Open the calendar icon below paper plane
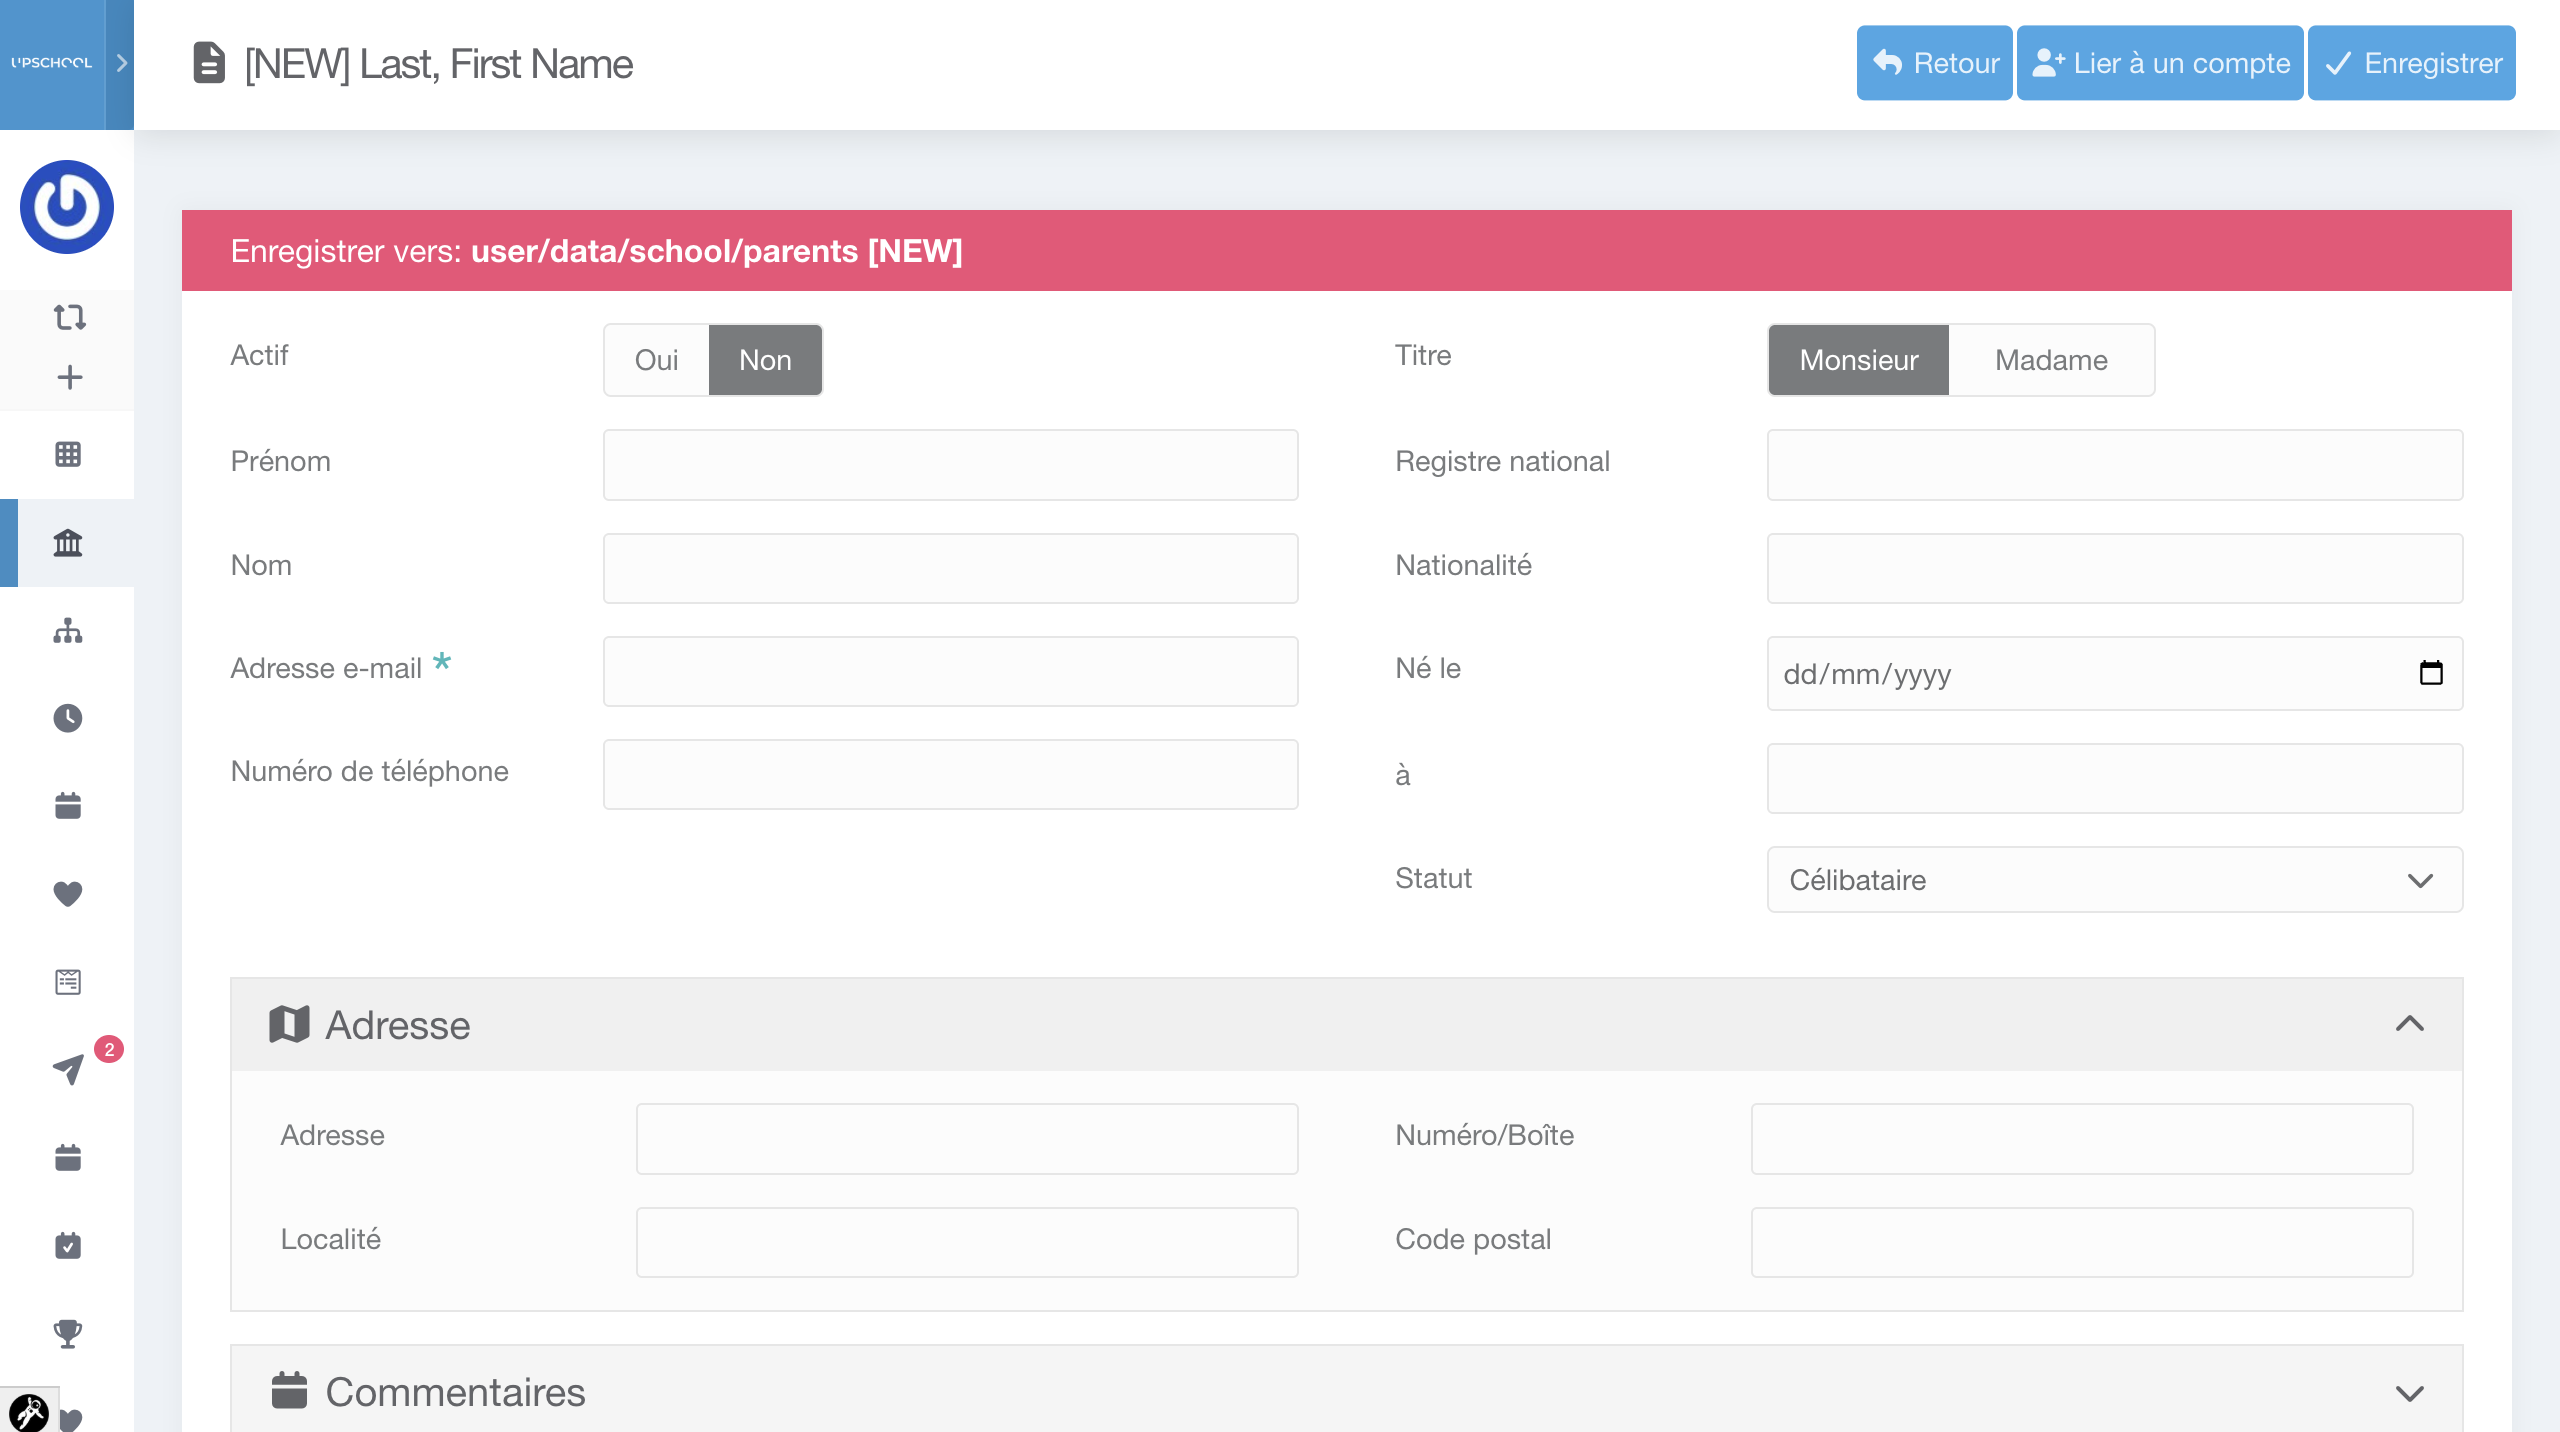The height and width of the screenshot is (1432, 2560). (68, 1157)
